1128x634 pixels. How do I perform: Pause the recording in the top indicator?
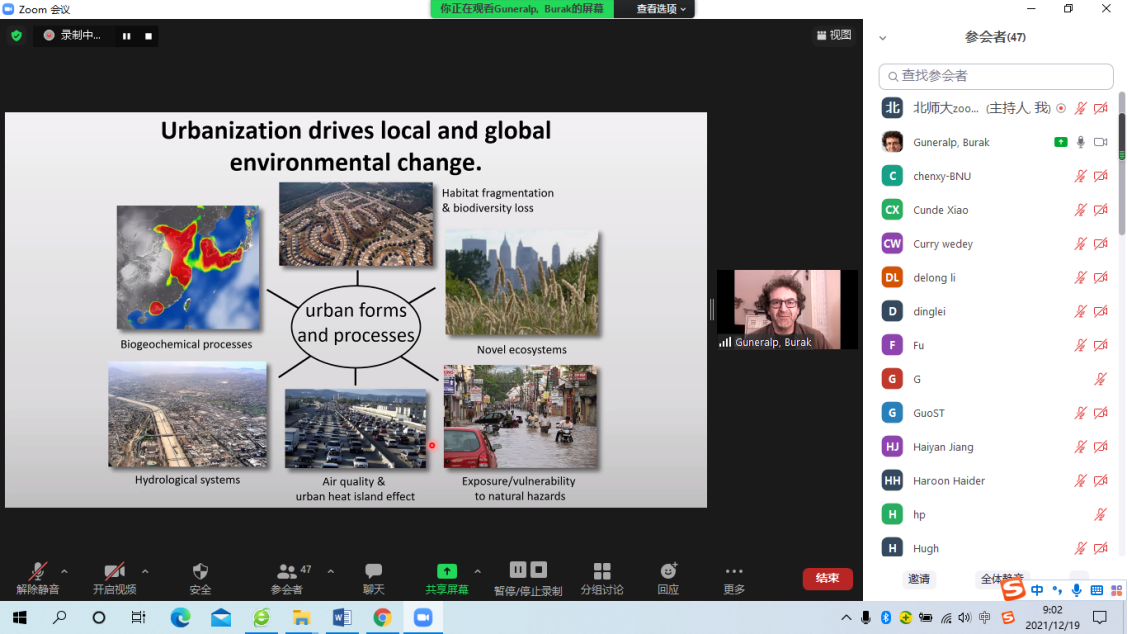[127, 36]
